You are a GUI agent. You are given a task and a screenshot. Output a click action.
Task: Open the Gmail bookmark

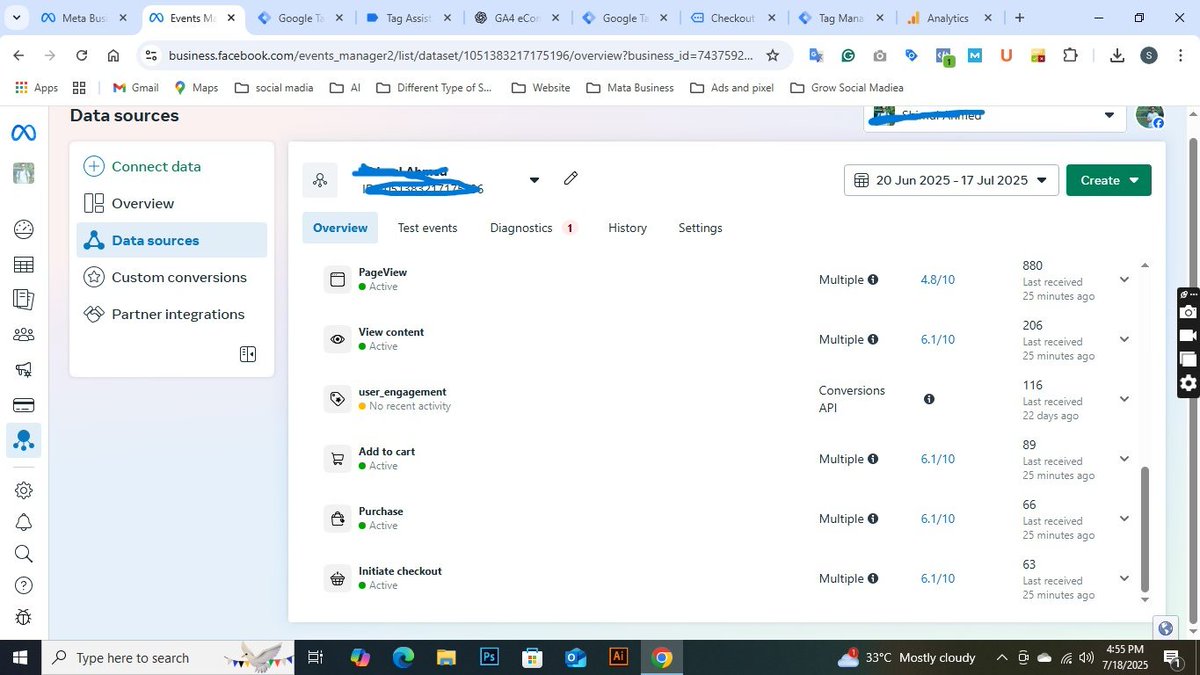[x=134, y=88]
